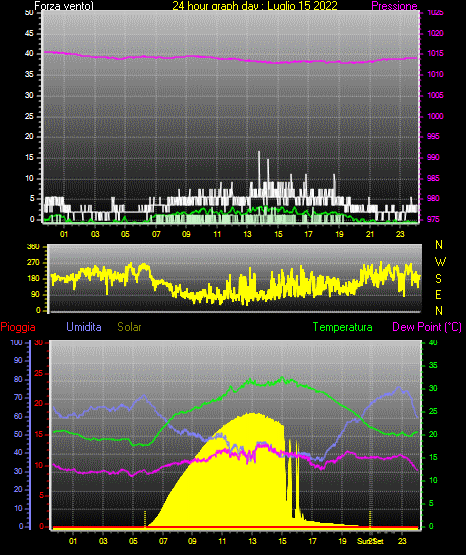
Task: Select the Umidita legend label
Action: (x=84, y=327)
